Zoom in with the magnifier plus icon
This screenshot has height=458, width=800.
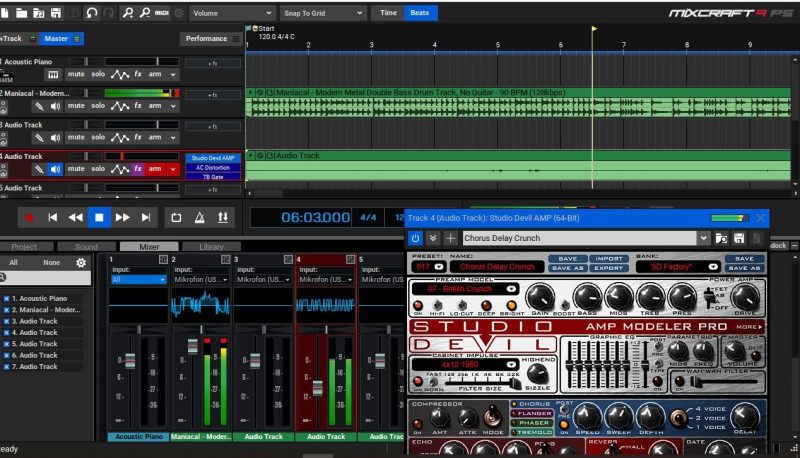pyautogui.click(x=128, y=13)
